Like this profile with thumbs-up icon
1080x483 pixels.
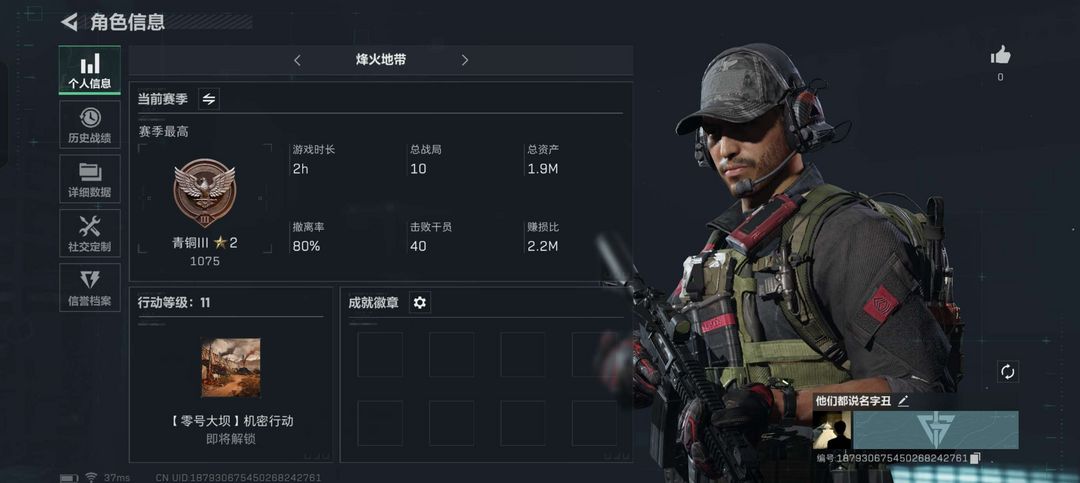click(1000, 54)
